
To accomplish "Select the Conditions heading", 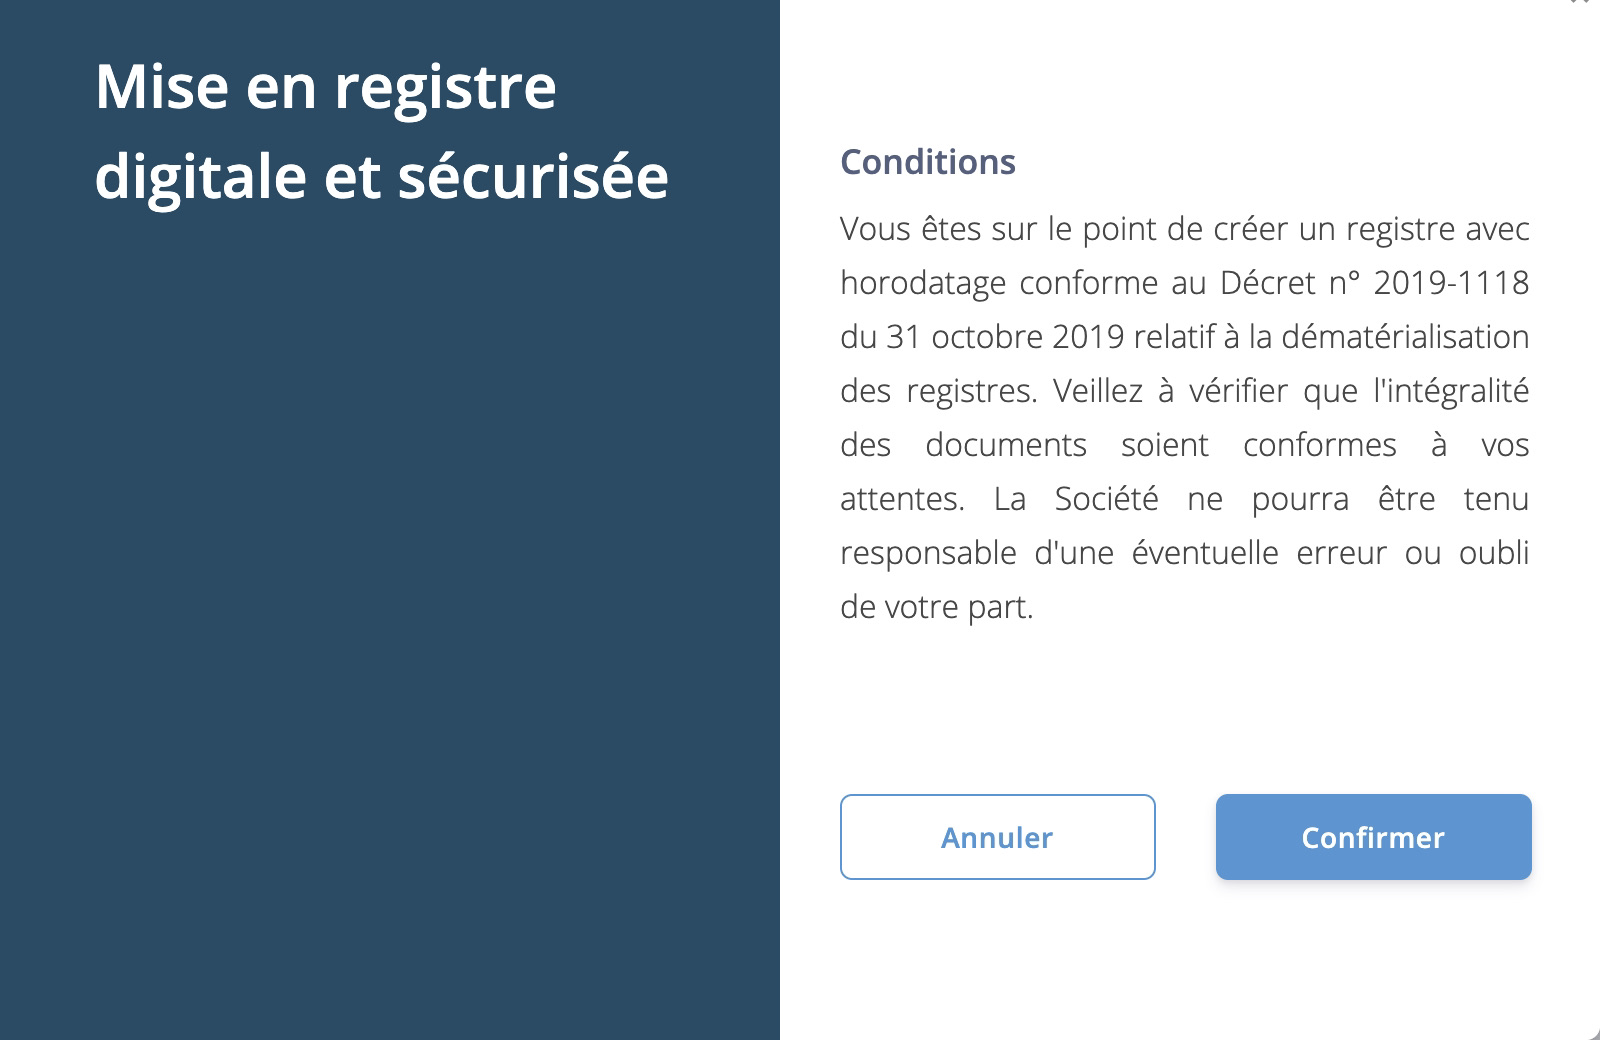I will 928,162.
